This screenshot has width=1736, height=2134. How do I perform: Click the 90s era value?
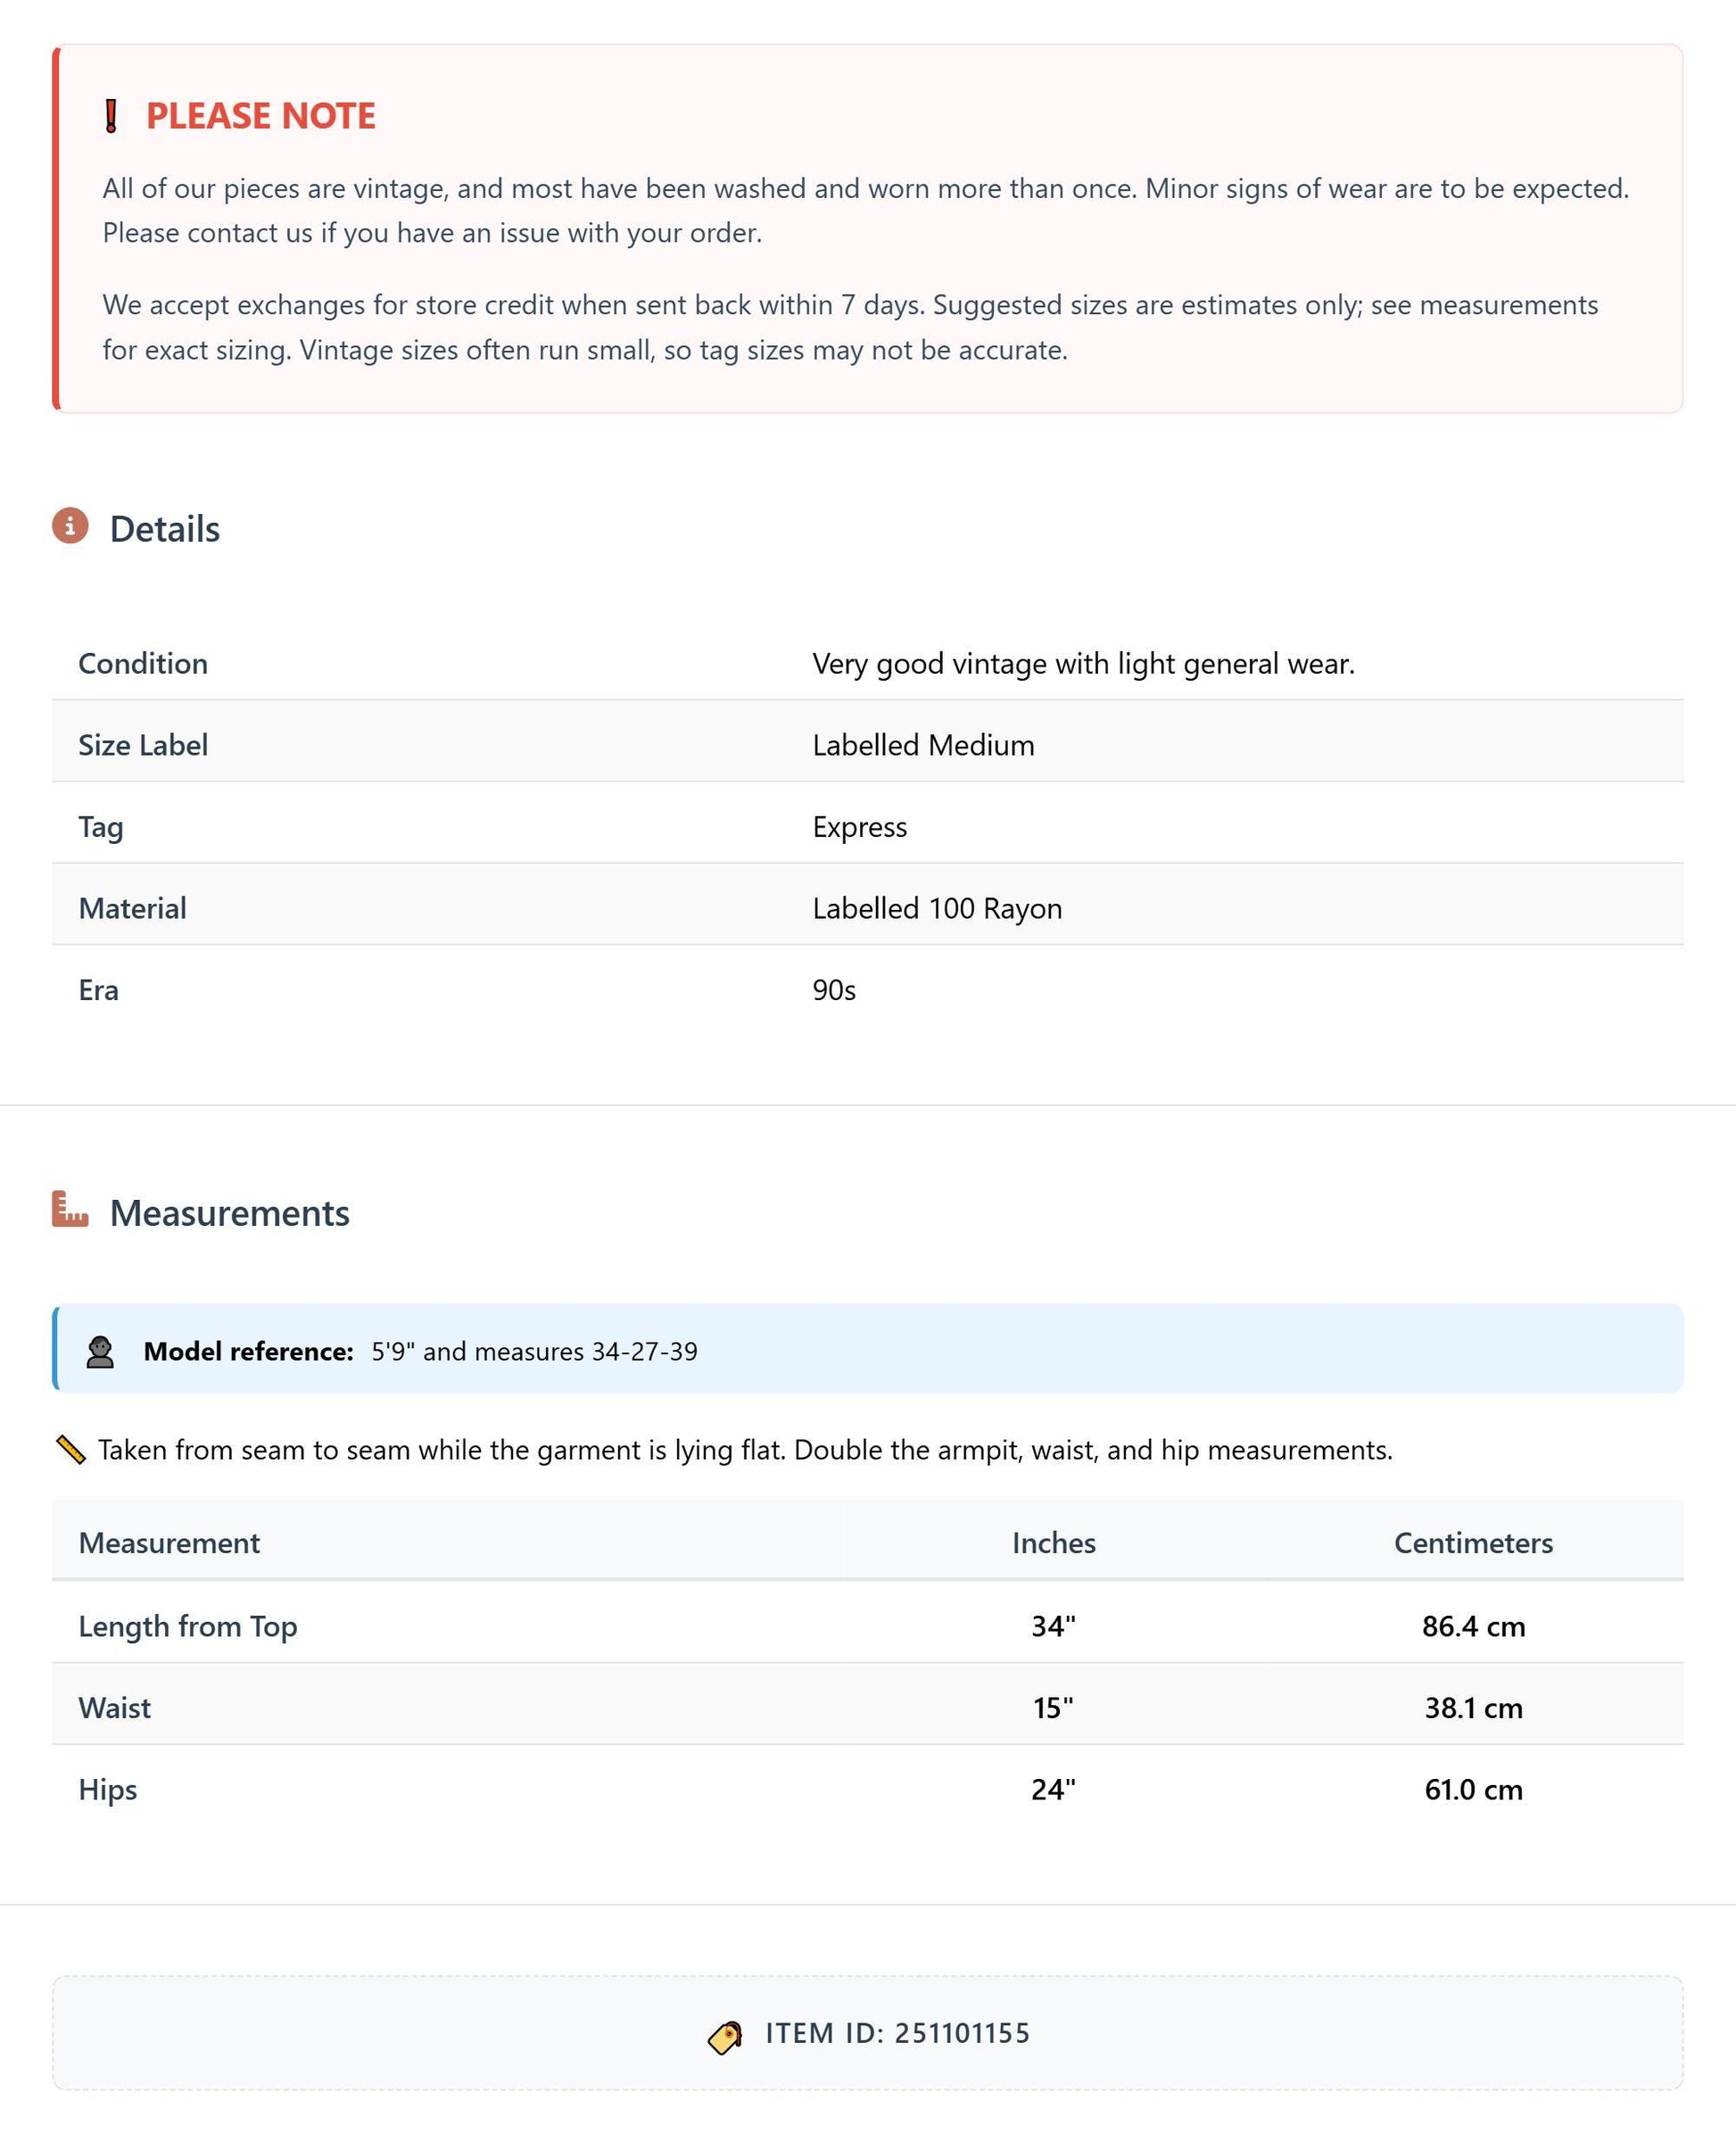(x=834, y=990)
